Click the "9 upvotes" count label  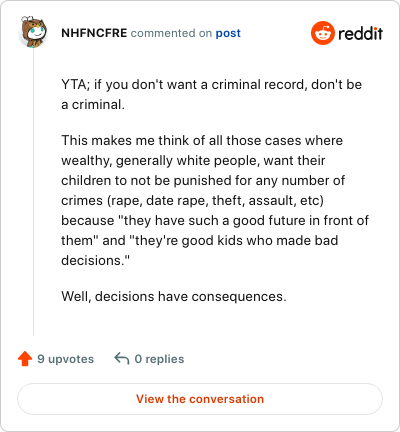click(66, 359)
